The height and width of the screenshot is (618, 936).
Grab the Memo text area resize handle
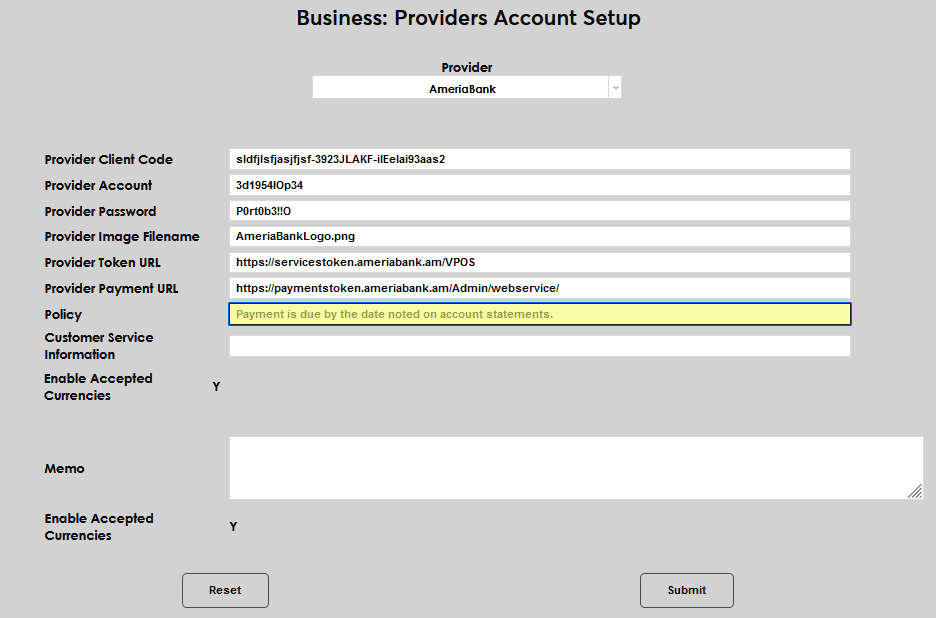(915, 491)
